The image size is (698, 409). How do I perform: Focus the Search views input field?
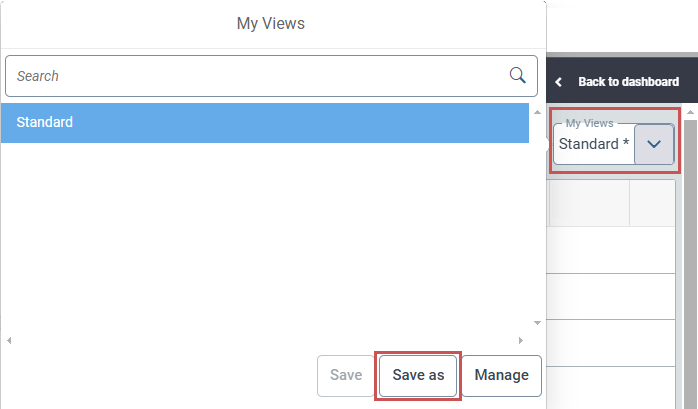(x=260, y=76)
